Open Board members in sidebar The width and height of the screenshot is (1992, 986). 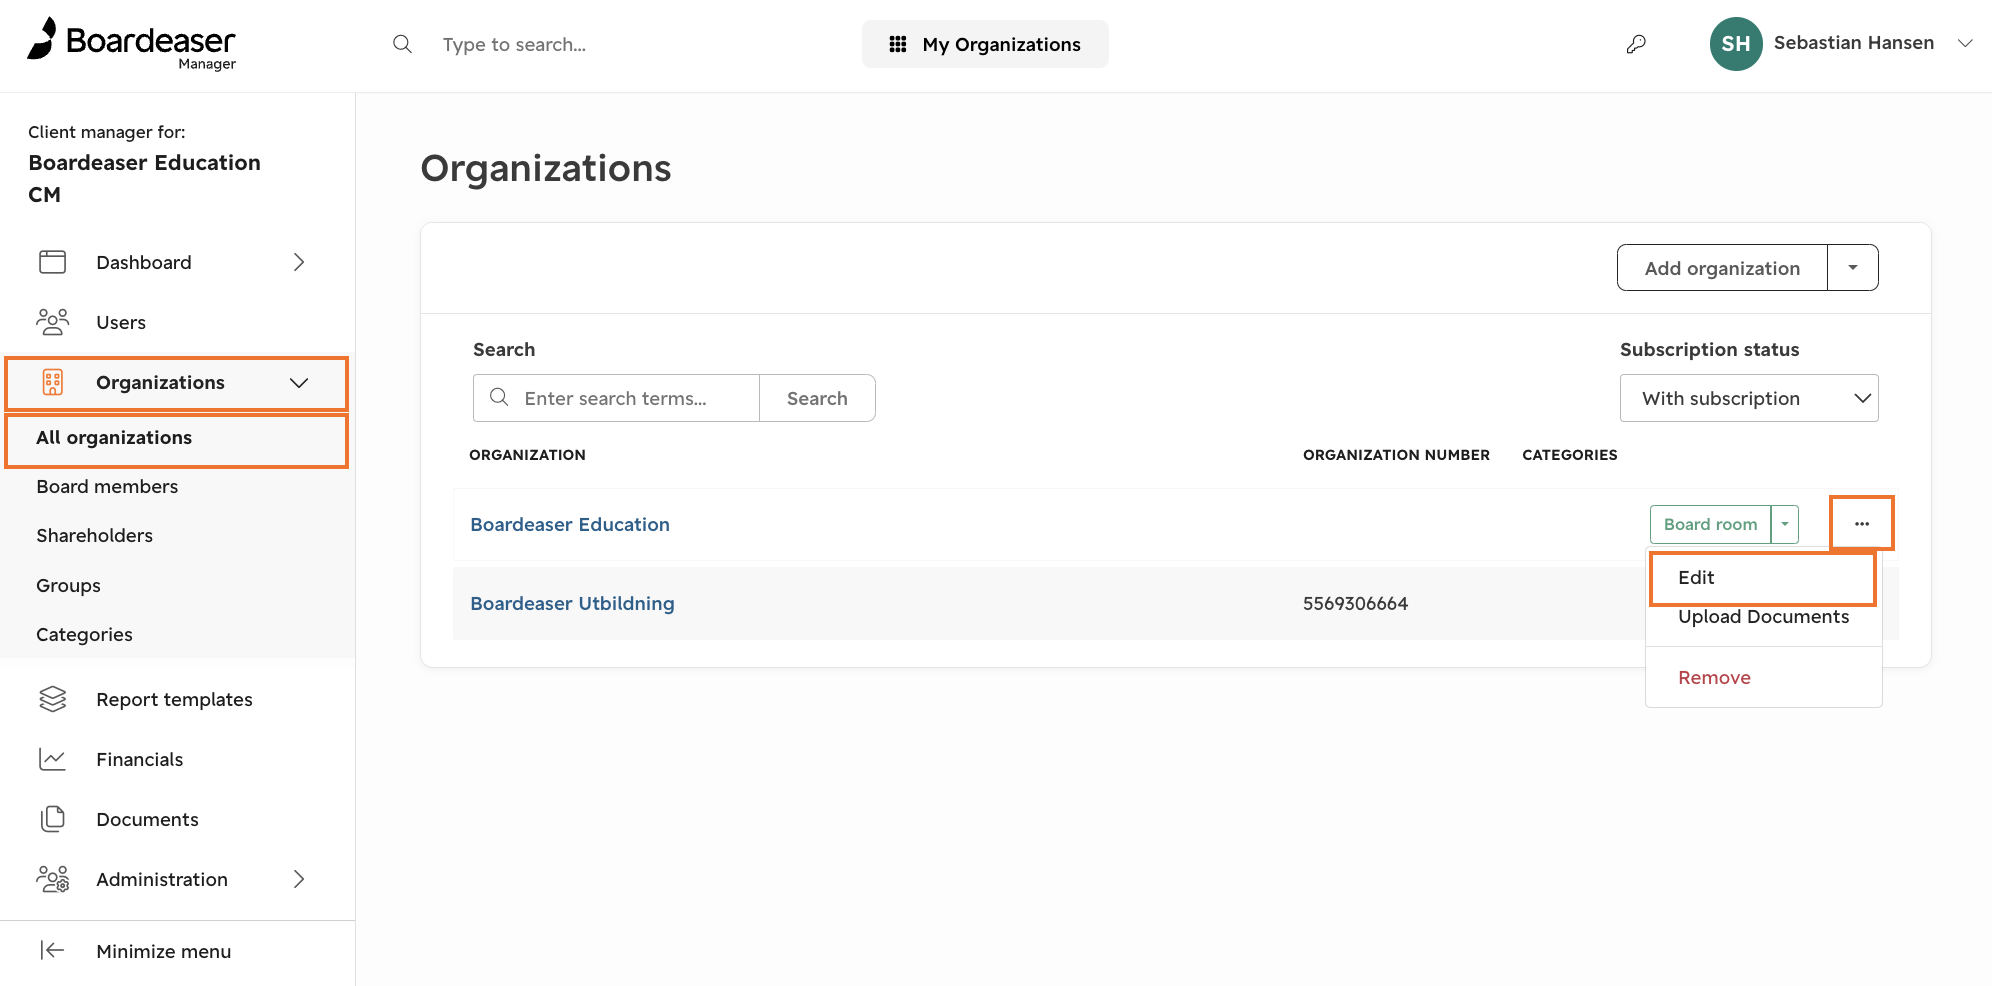coord(107,487)
